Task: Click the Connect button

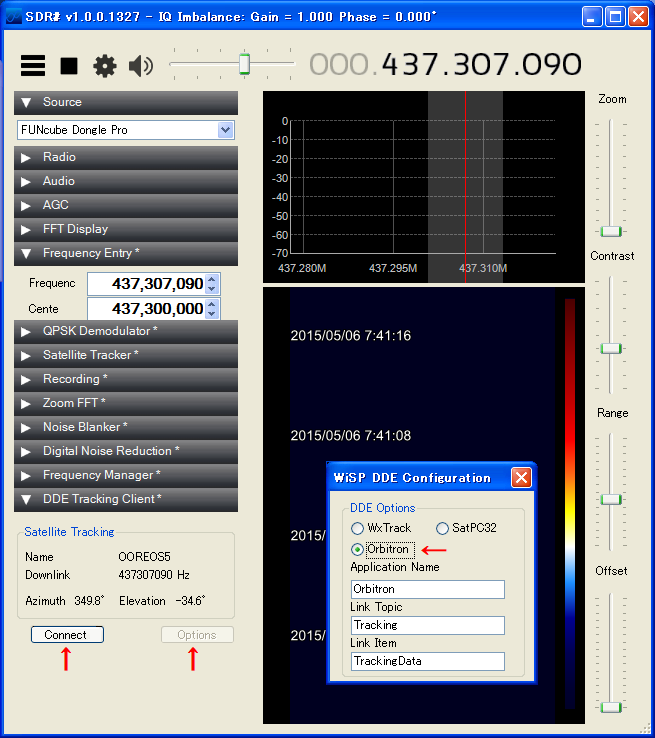Action: point(67,635)
